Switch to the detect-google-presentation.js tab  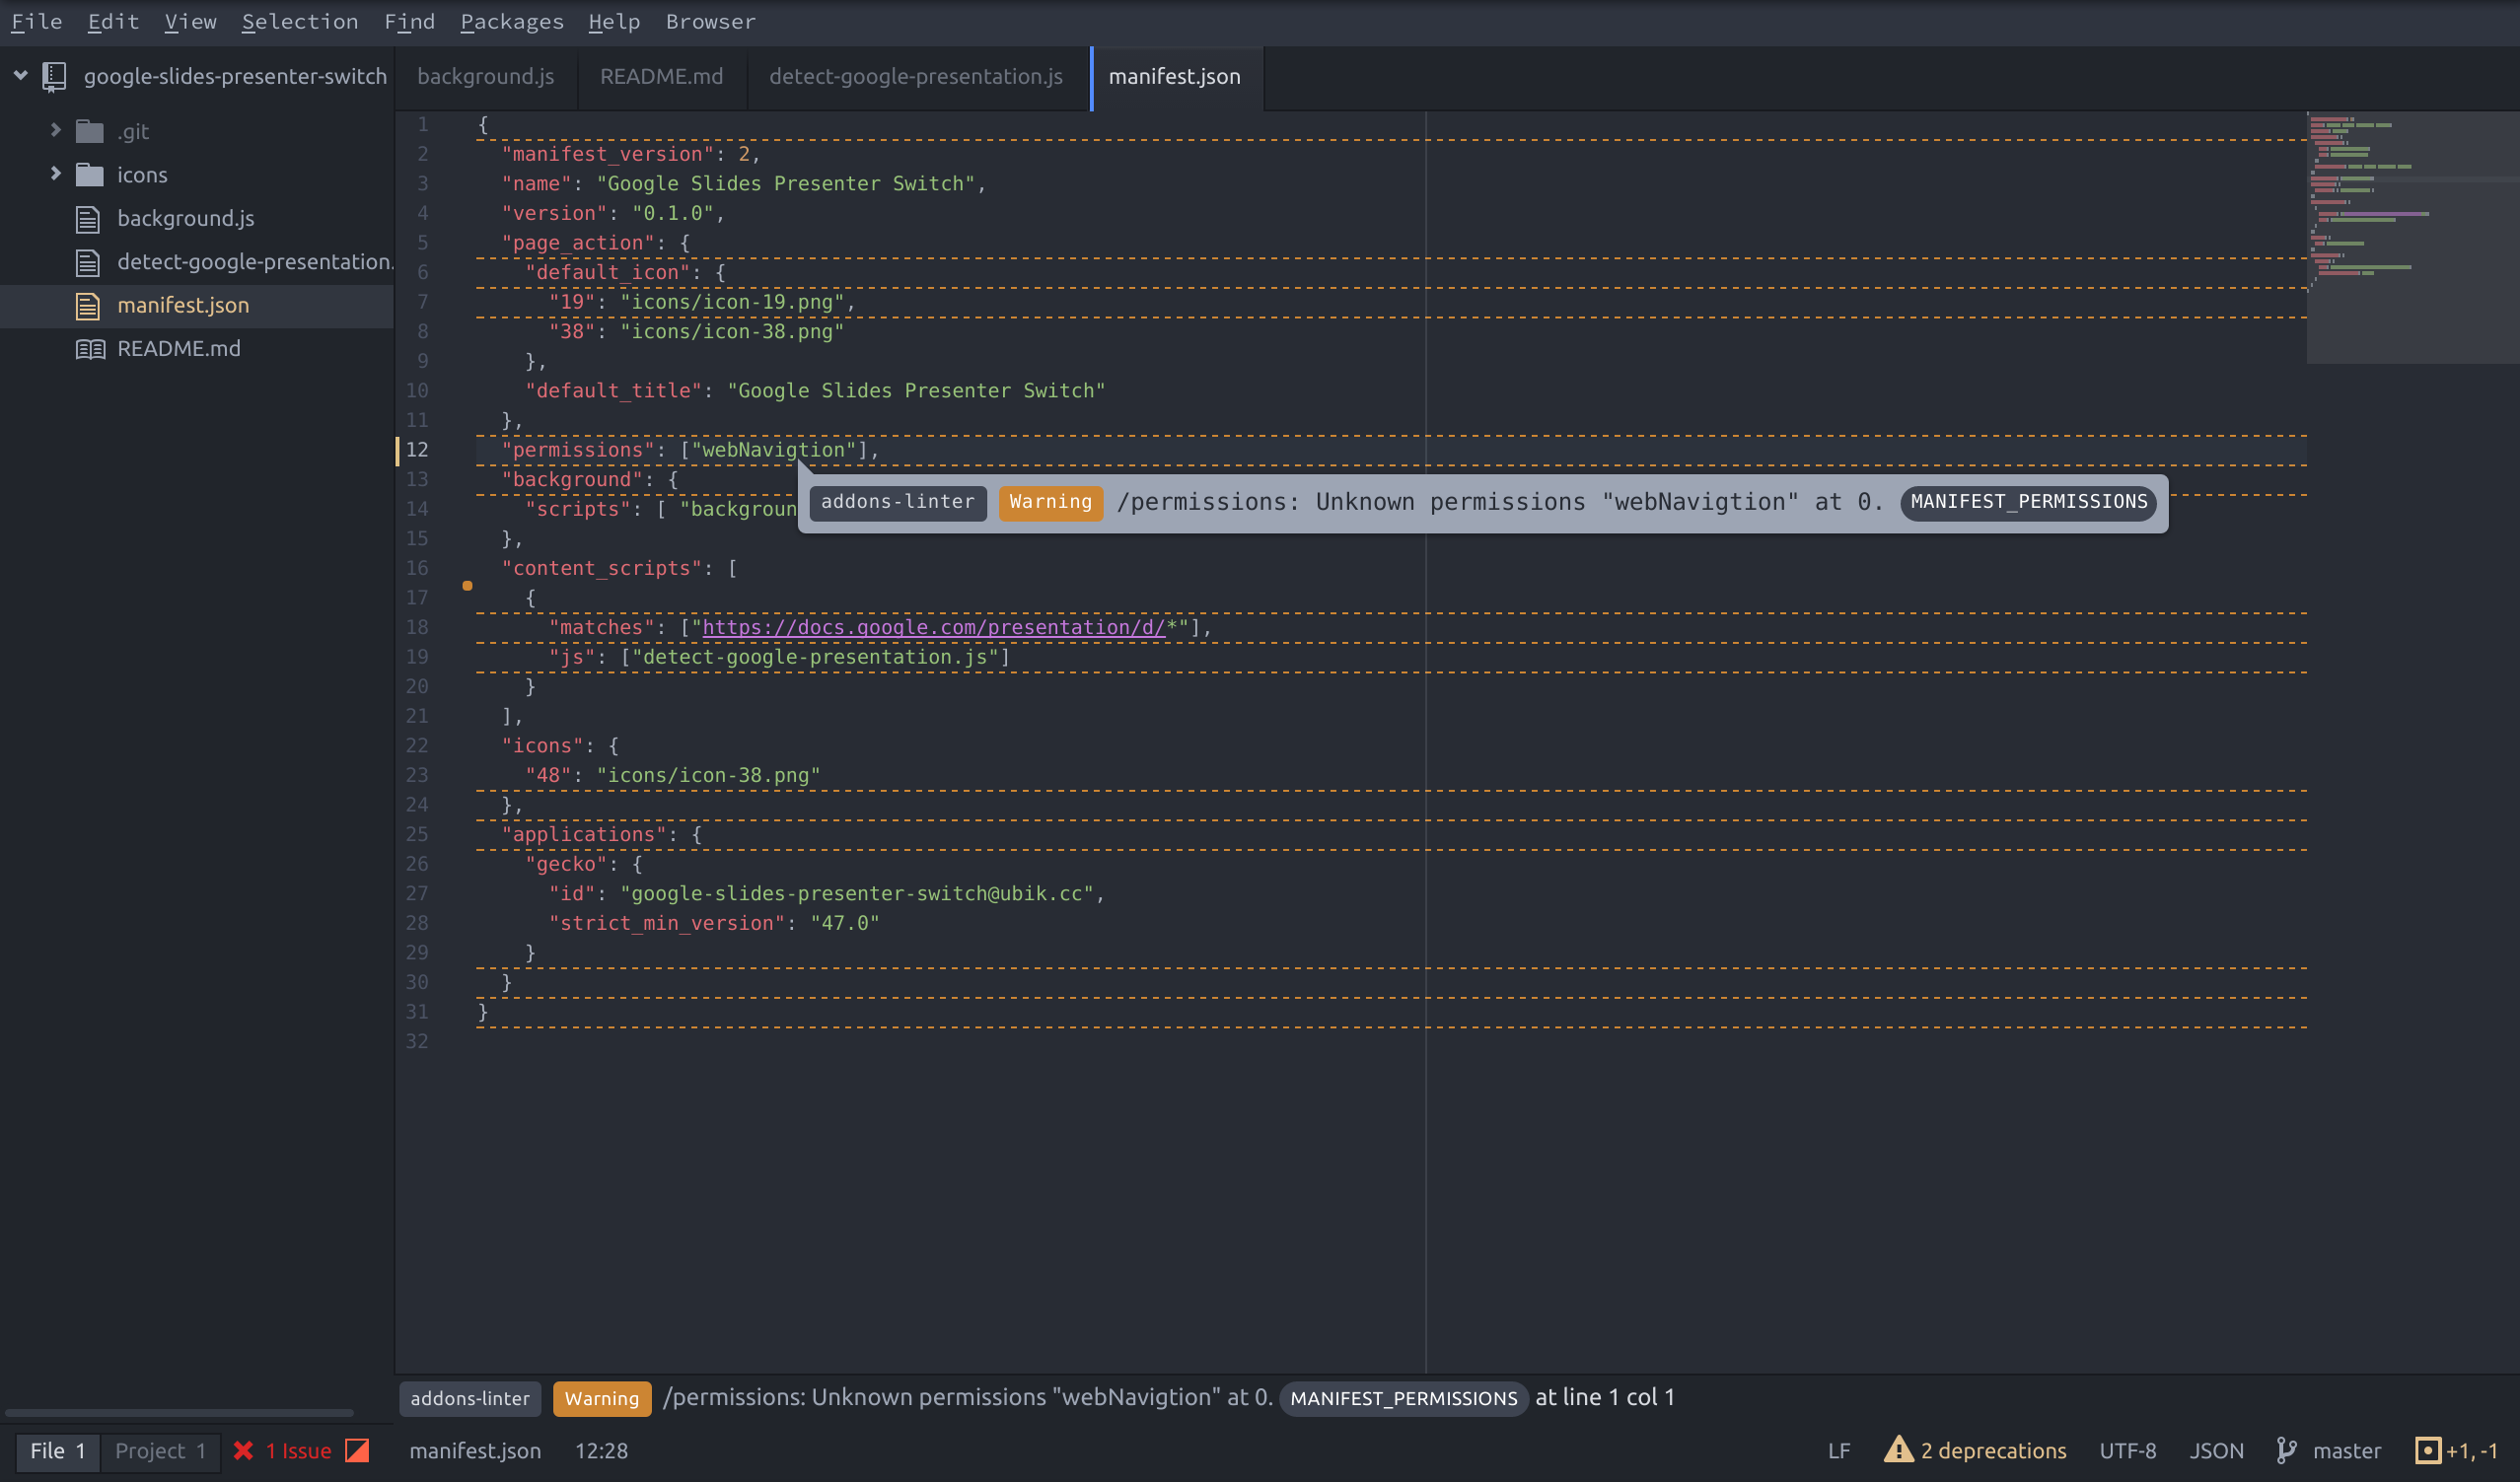[916, 77]
